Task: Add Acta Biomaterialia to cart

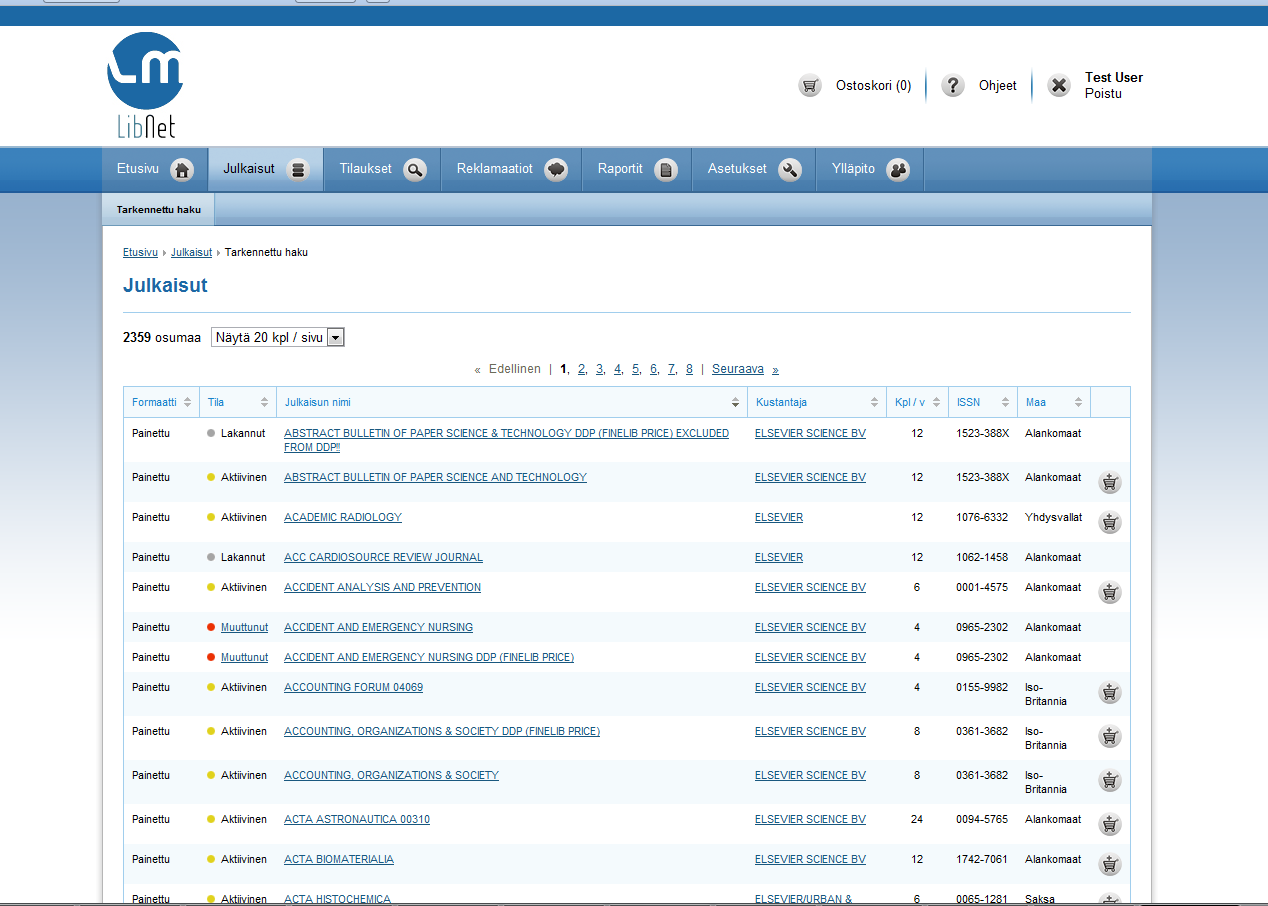Action: [x=1109, y=864]
